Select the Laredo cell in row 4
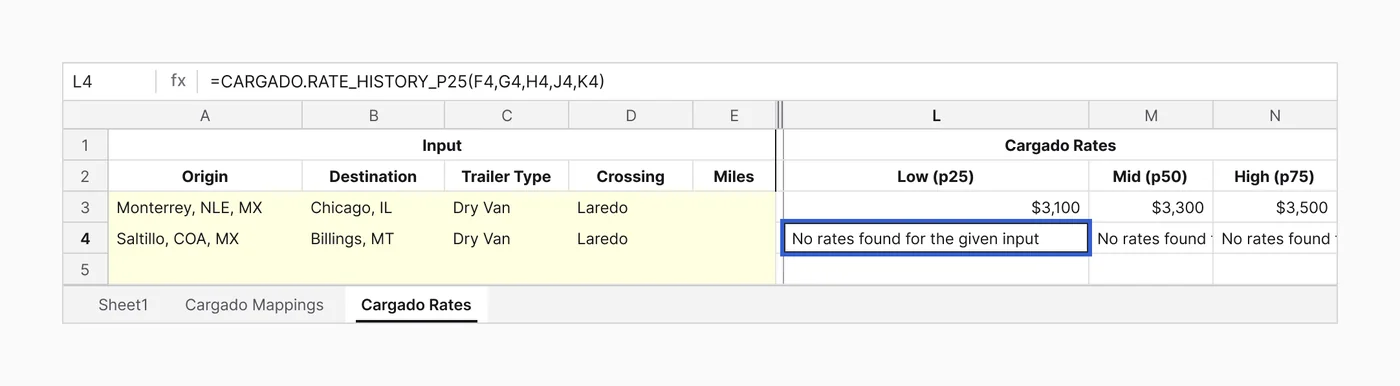1400x386 pixels. (630, 239)
